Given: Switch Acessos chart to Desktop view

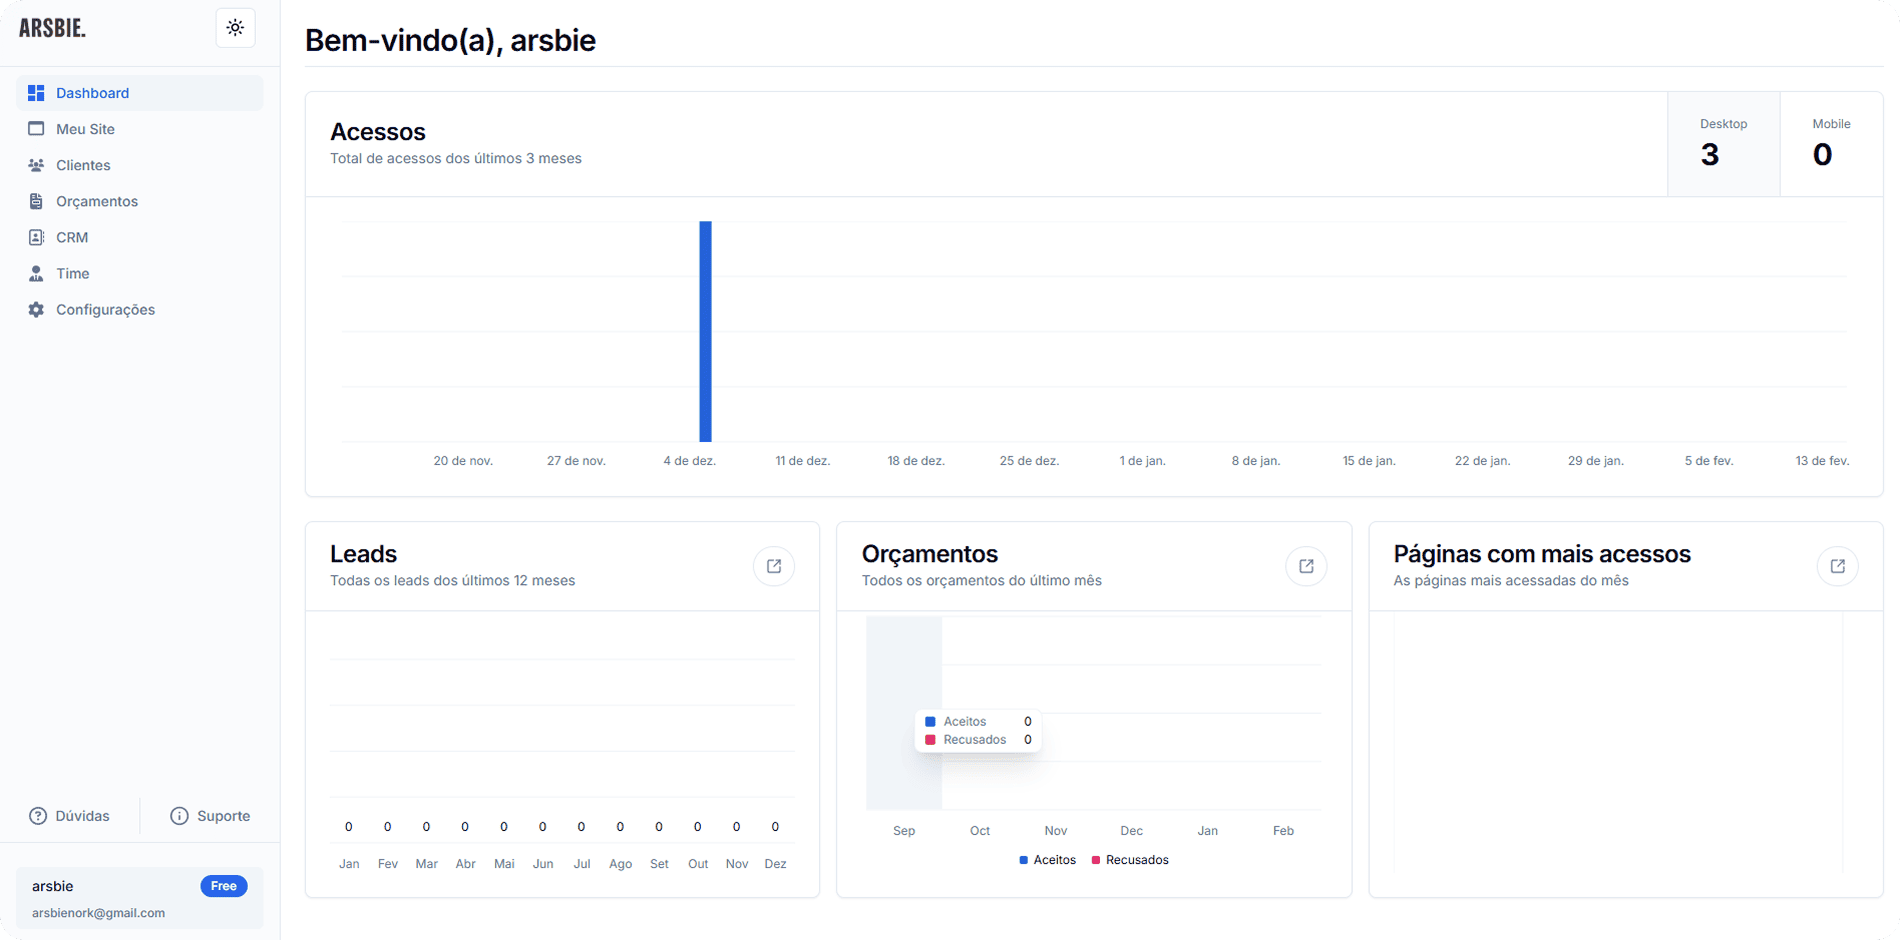Looking at the screenshot, I should click(1723, 144).
